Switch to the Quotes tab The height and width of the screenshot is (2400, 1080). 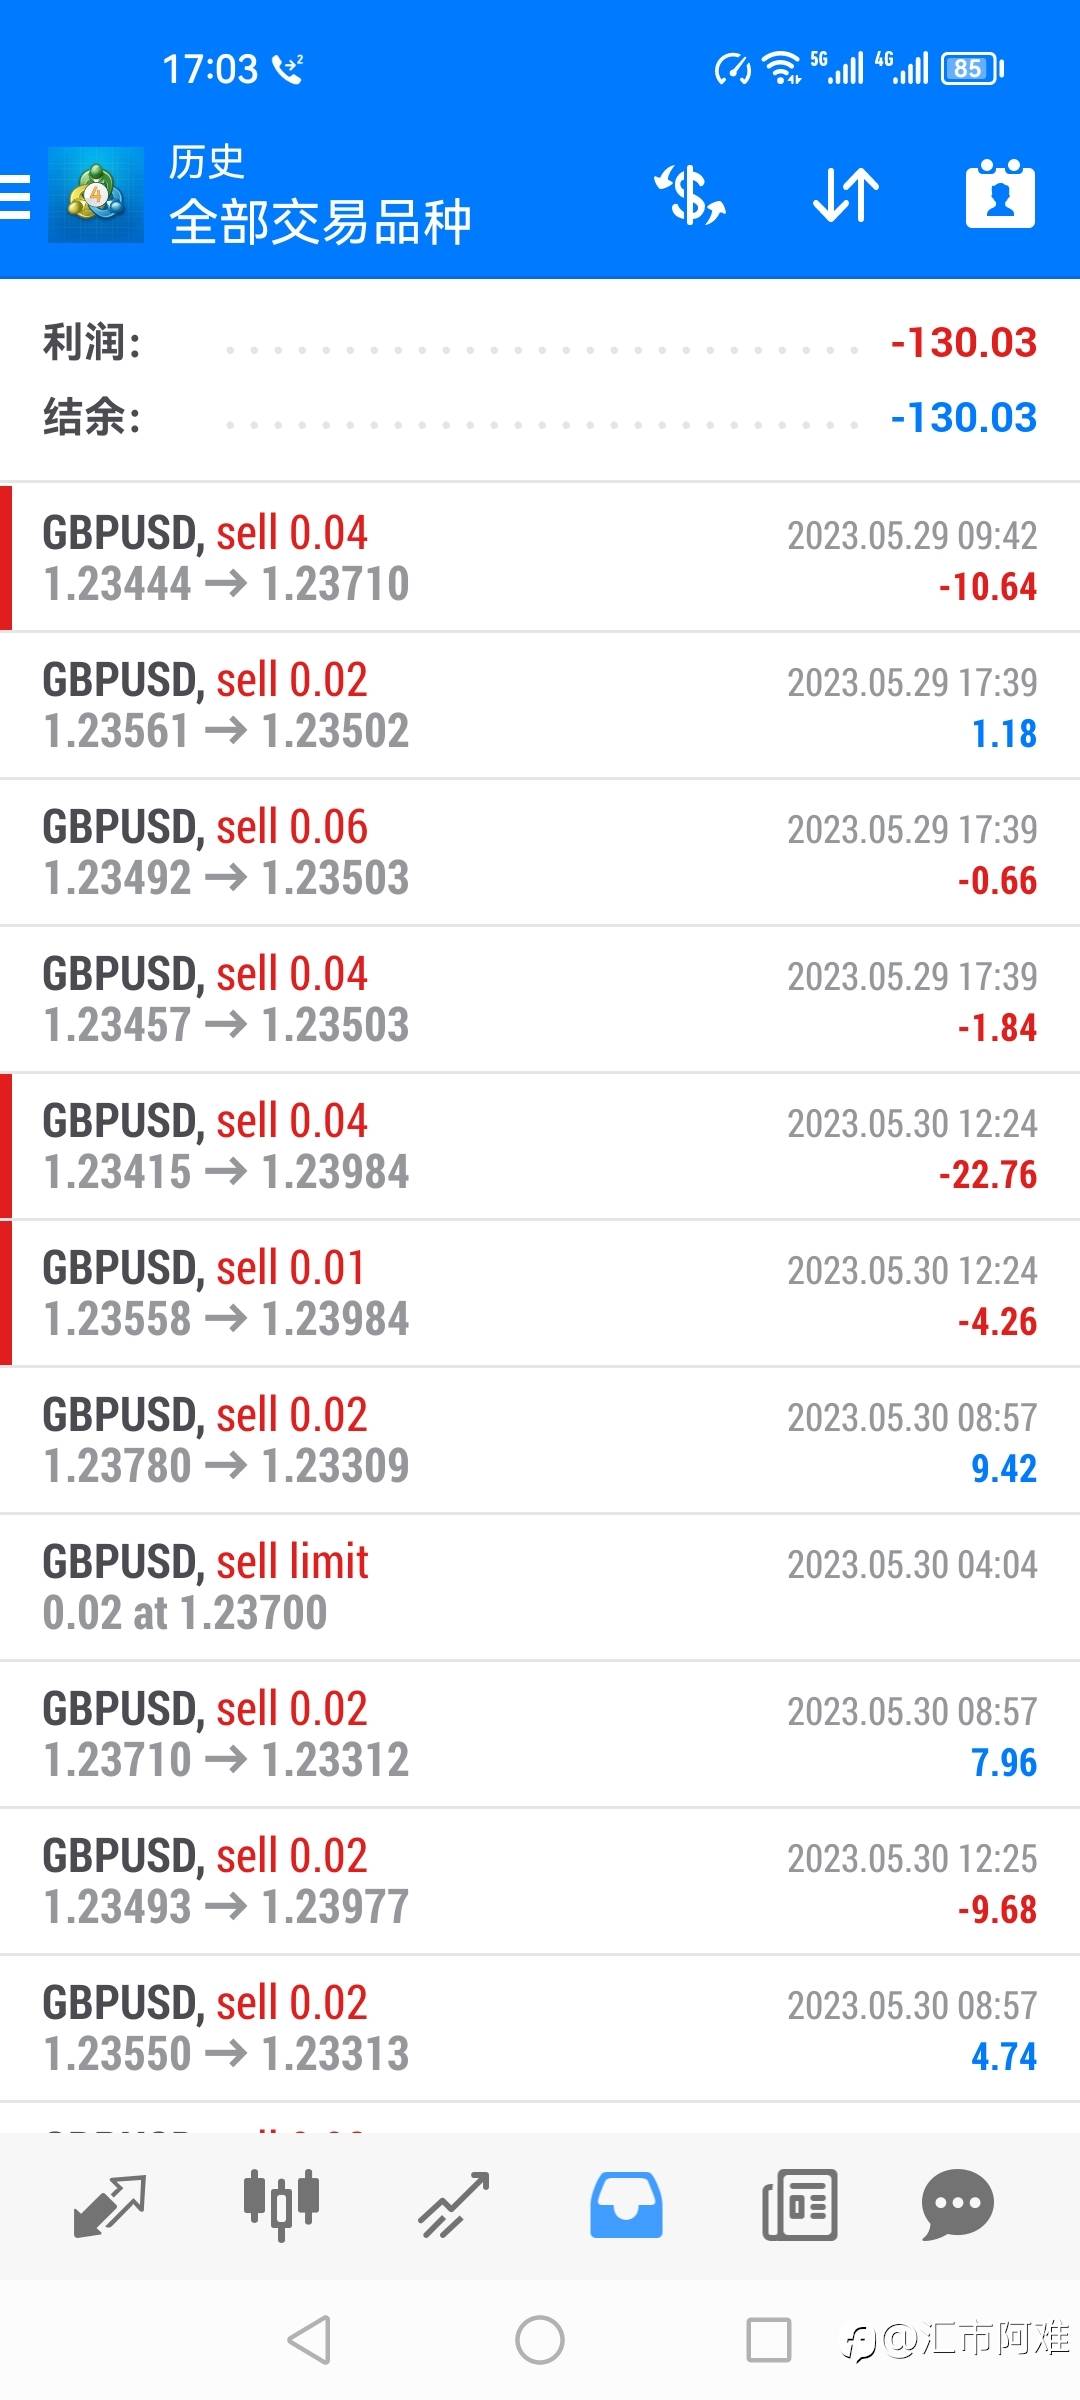(110, 2205)
